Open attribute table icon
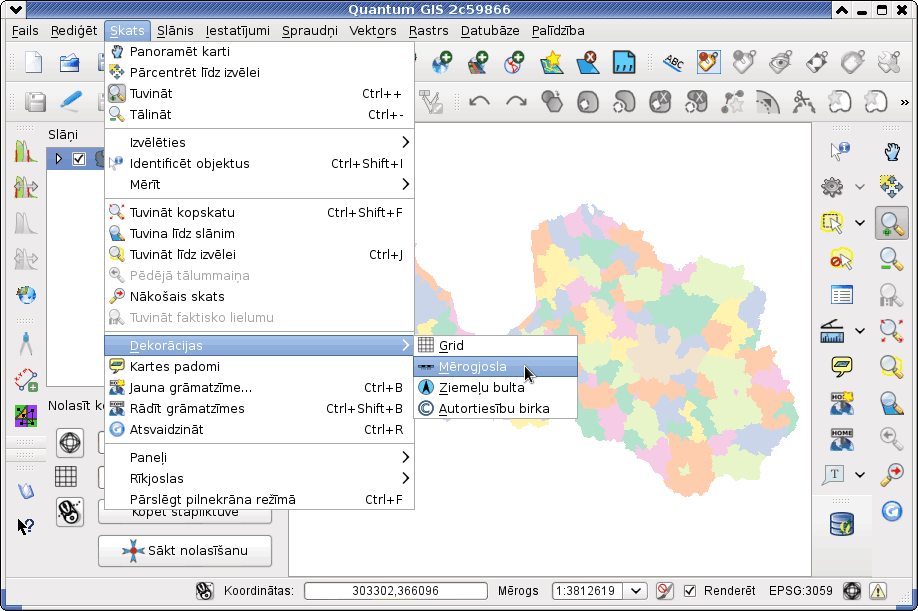Viewport: 918px width, 611px height. 841,295
